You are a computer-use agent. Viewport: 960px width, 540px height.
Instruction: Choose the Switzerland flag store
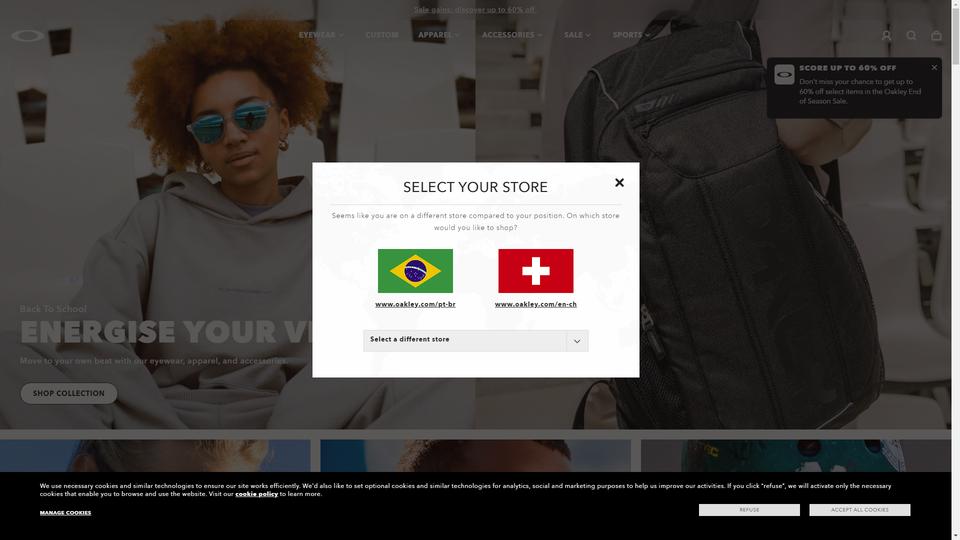(x=536, y=271)
